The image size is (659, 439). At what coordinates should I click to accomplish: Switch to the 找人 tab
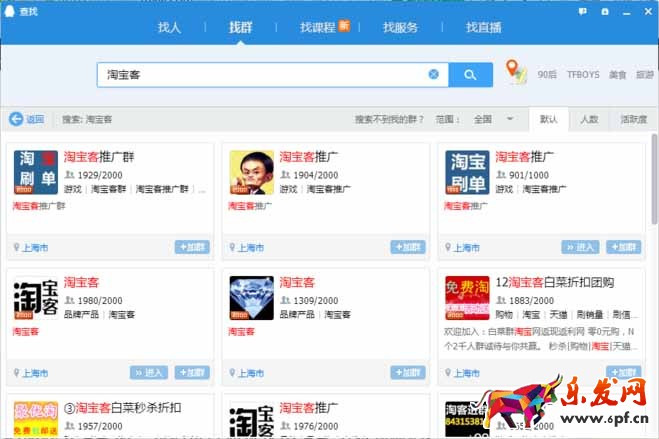coord(169,27)
